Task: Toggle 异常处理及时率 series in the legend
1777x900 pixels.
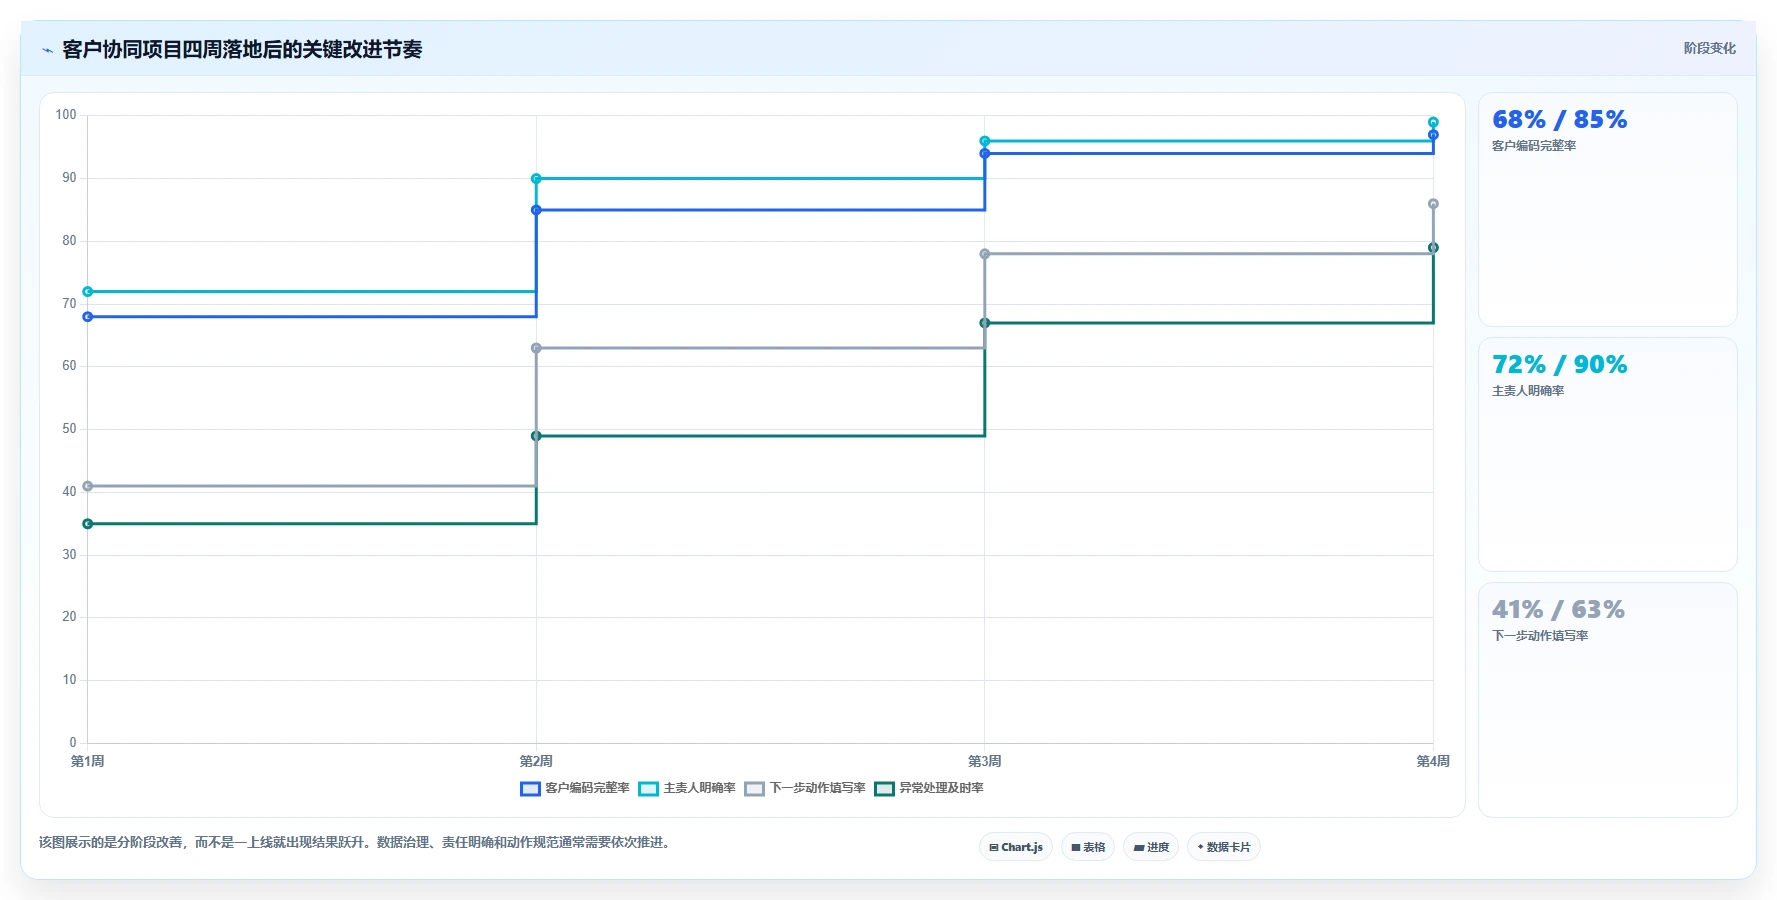Action: tap(929, 788)
